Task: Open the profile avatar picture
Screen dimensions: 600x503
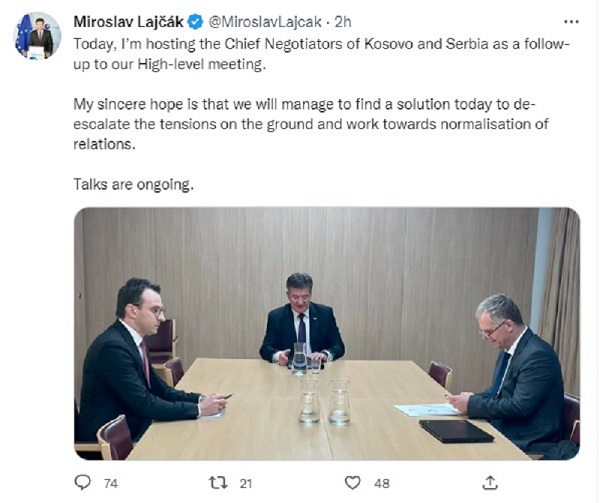Action: [37, 36]
